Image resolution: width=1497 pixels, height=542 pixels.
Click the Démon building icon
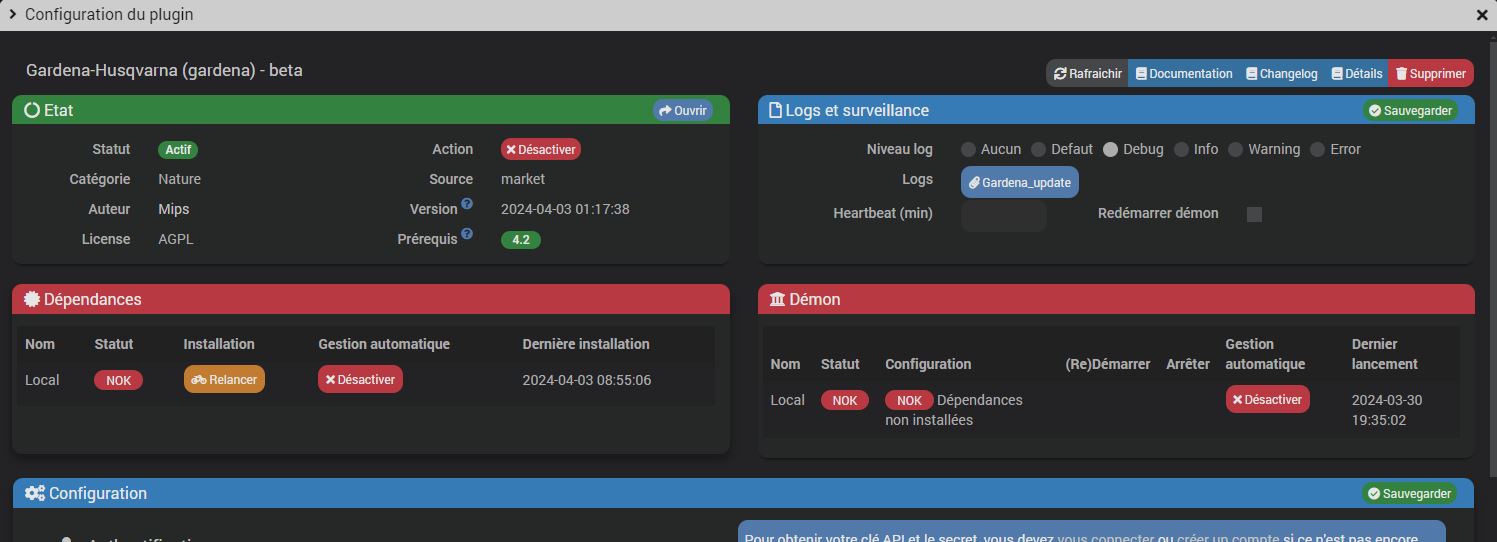coord(777,299)
